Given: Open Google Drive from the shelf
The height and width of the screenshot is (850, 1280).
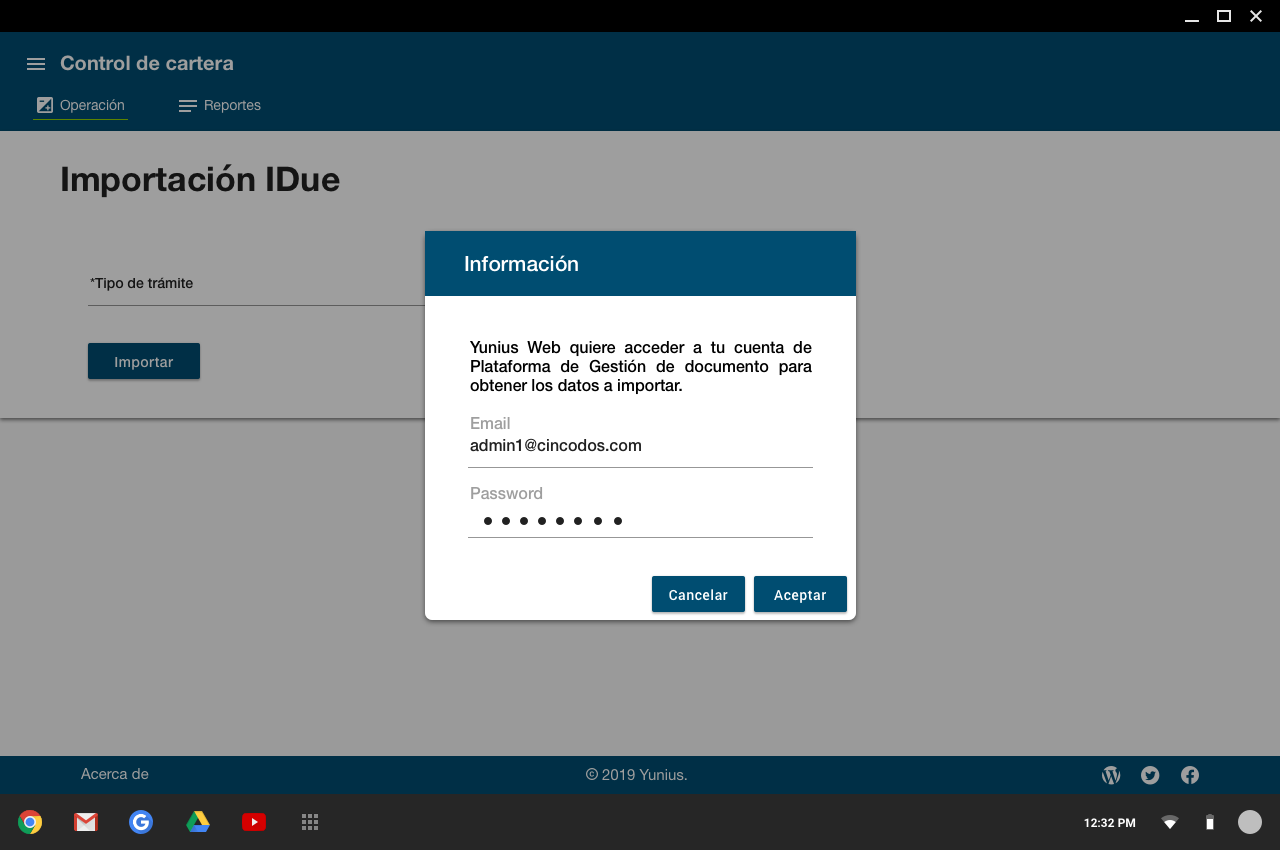Looking at the screenshot, I should pyautogui.click(x=198, y=822).
